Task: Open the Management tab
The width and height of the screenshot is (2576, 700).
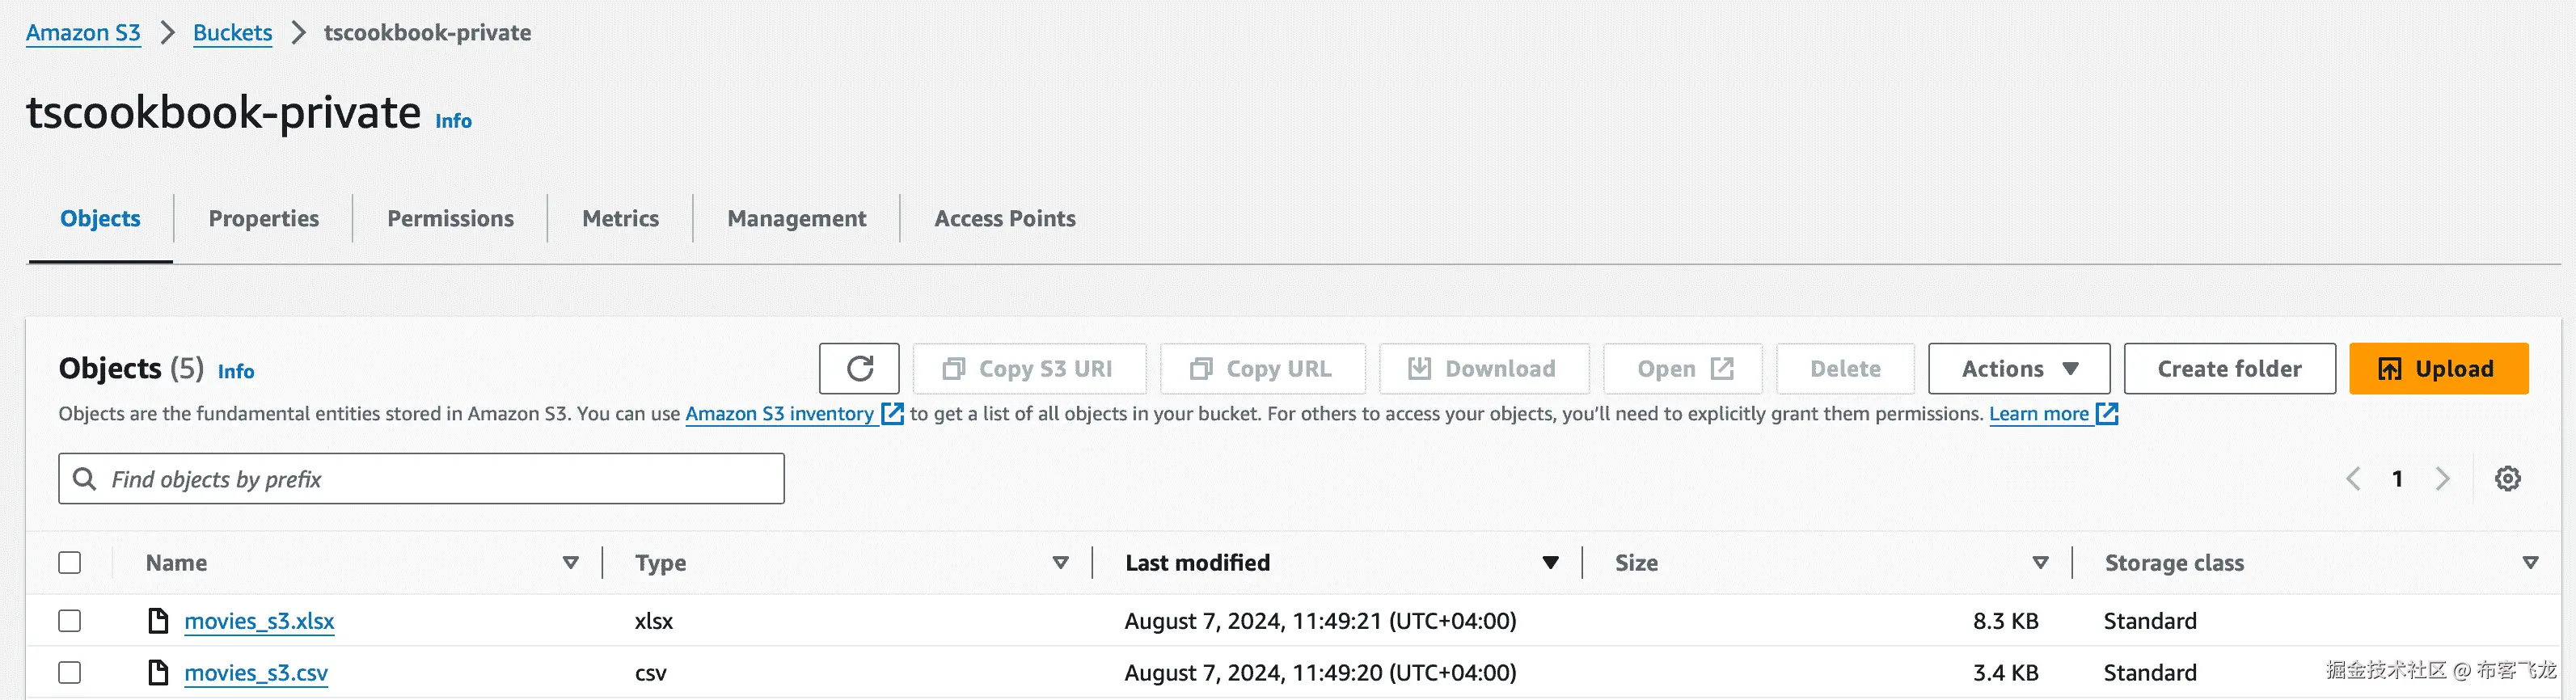Action: 796,219
